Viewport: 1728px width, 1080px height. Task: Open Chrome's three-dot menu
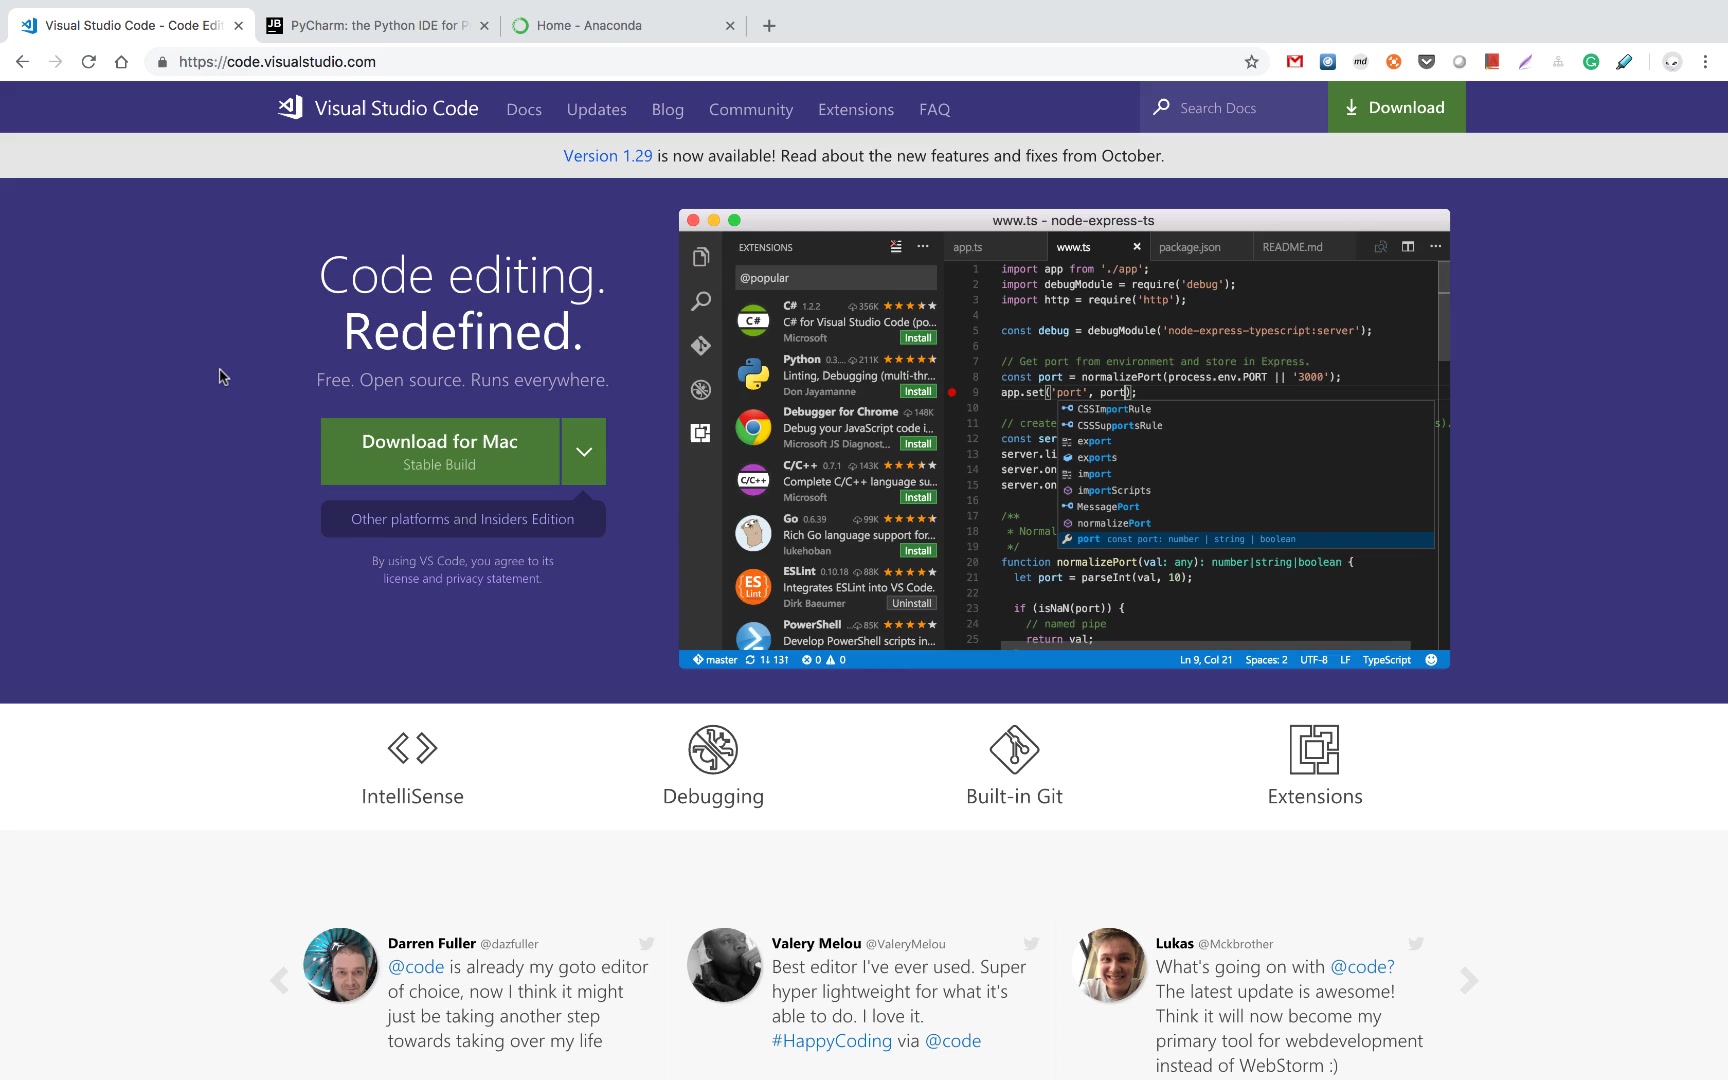[1705, 62]
